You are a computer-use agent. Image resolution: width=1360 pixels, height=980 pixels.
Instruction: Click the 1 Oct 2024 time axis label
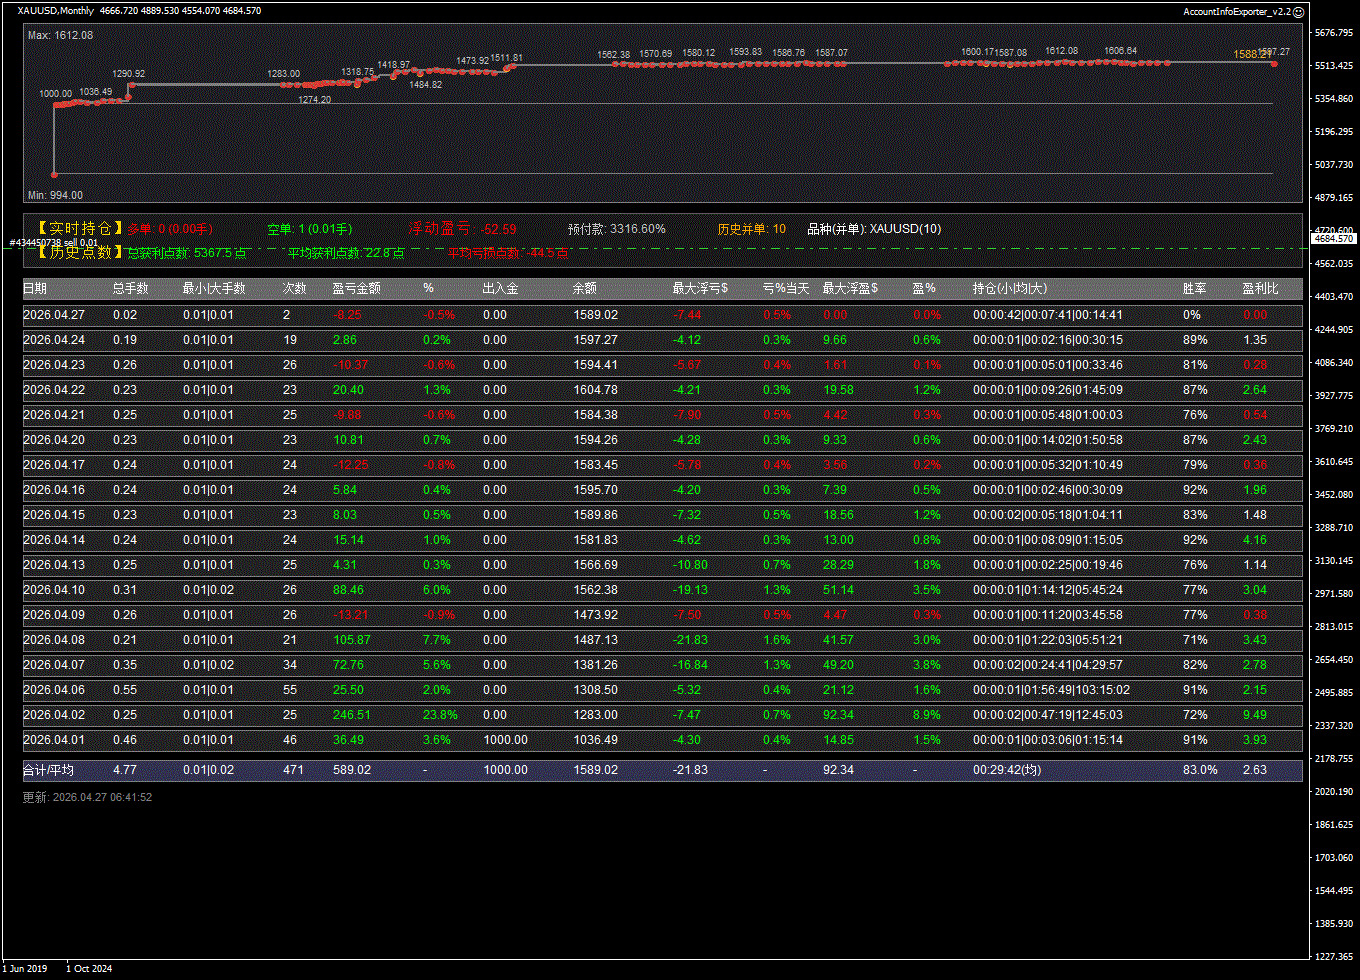[x=89, y=968]
